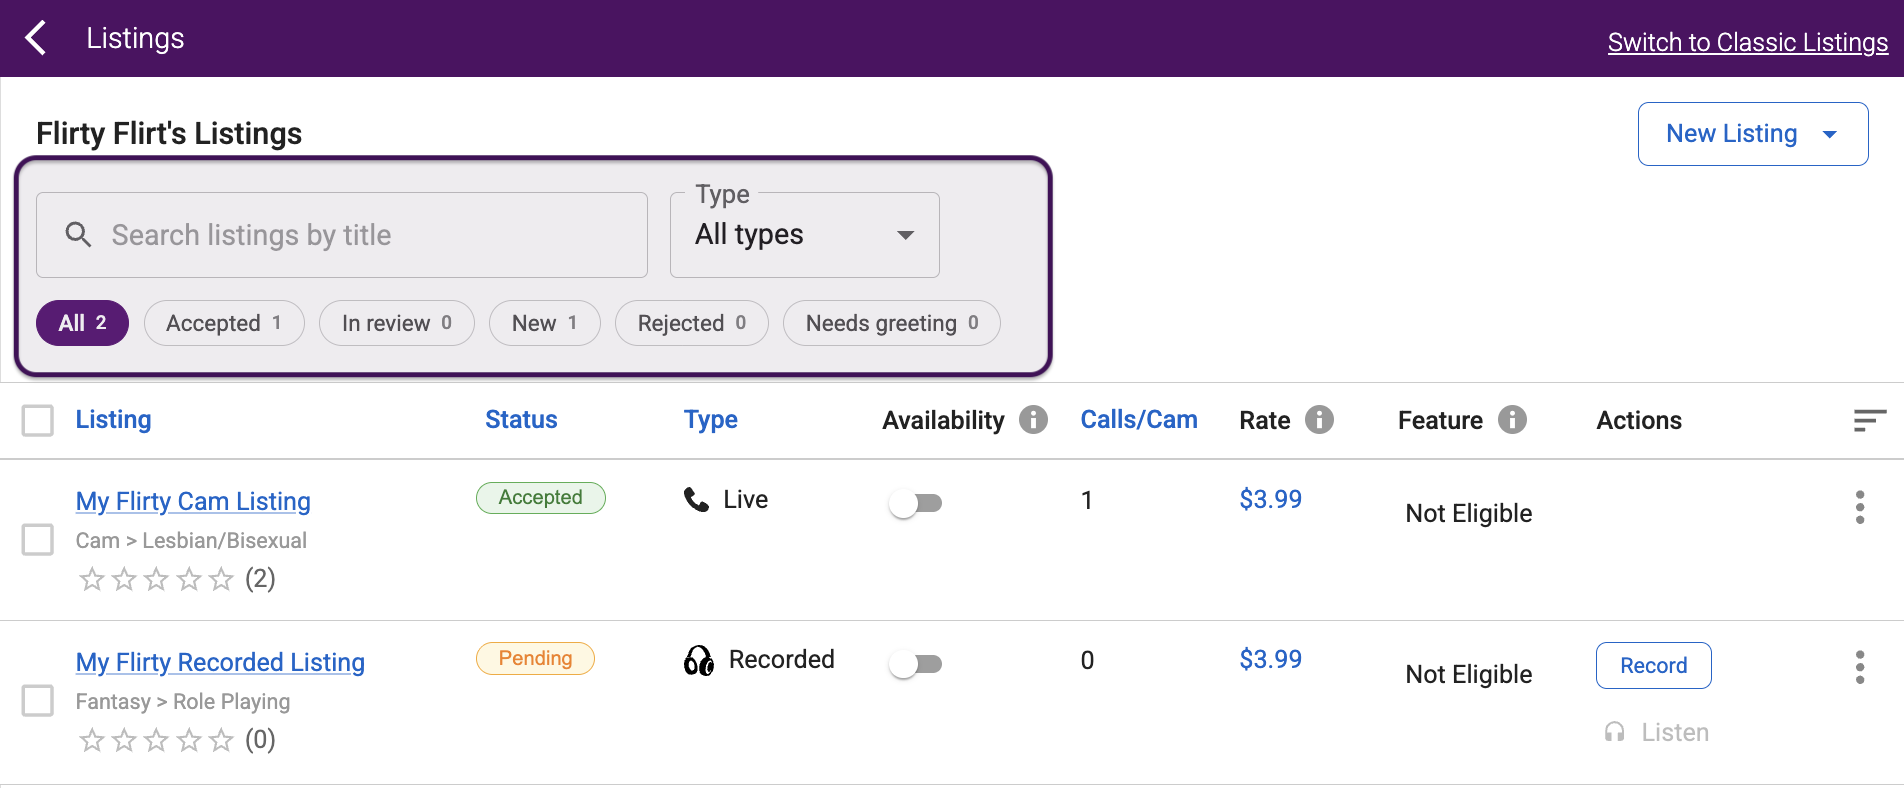
Task: Sort by the Calls/Cam column header
Action: [x=1139, y=420]
